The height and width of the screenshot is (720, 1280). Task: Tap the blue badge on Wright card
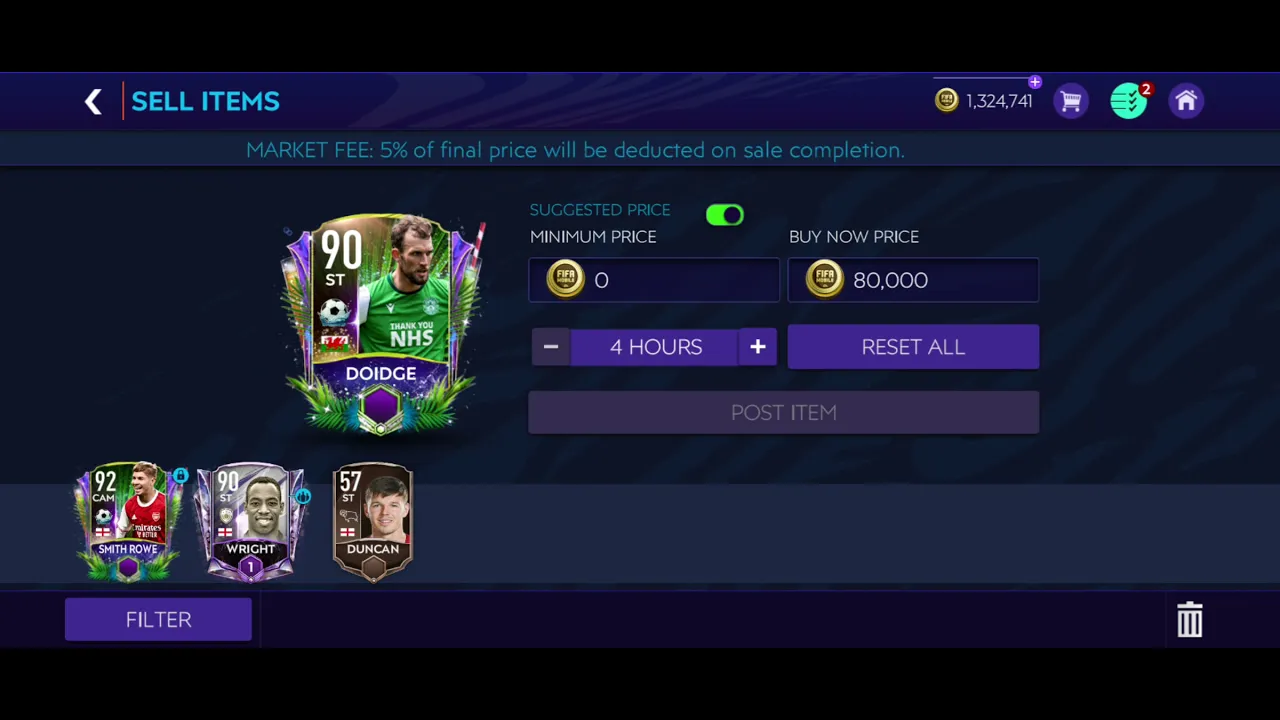(303, 496)
